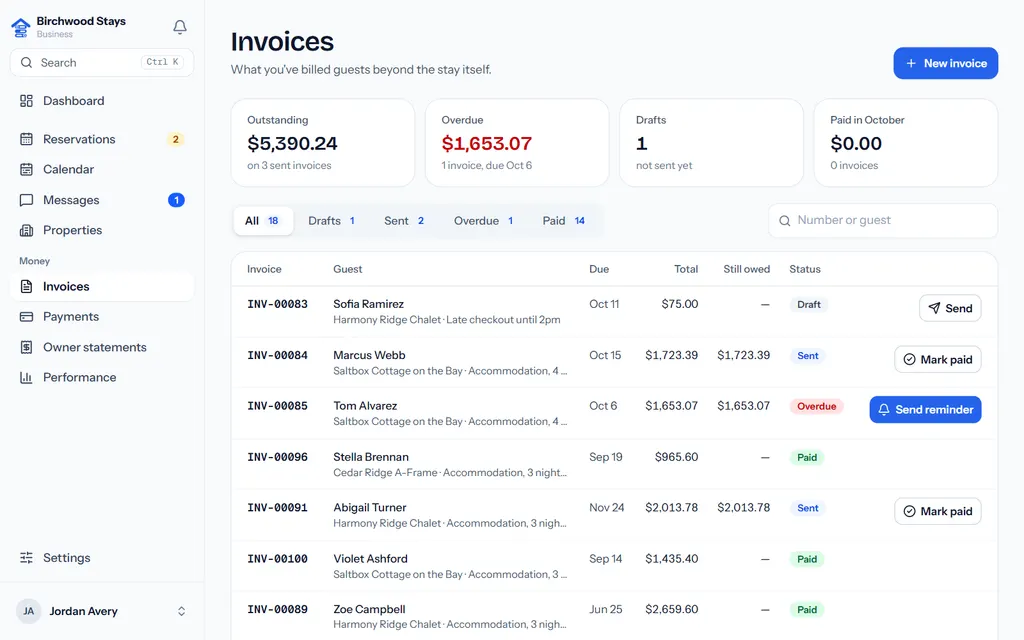1024x640 pixels.
Task: Click Stella Brennan's Paid status badge
Action: click(807, 457)
